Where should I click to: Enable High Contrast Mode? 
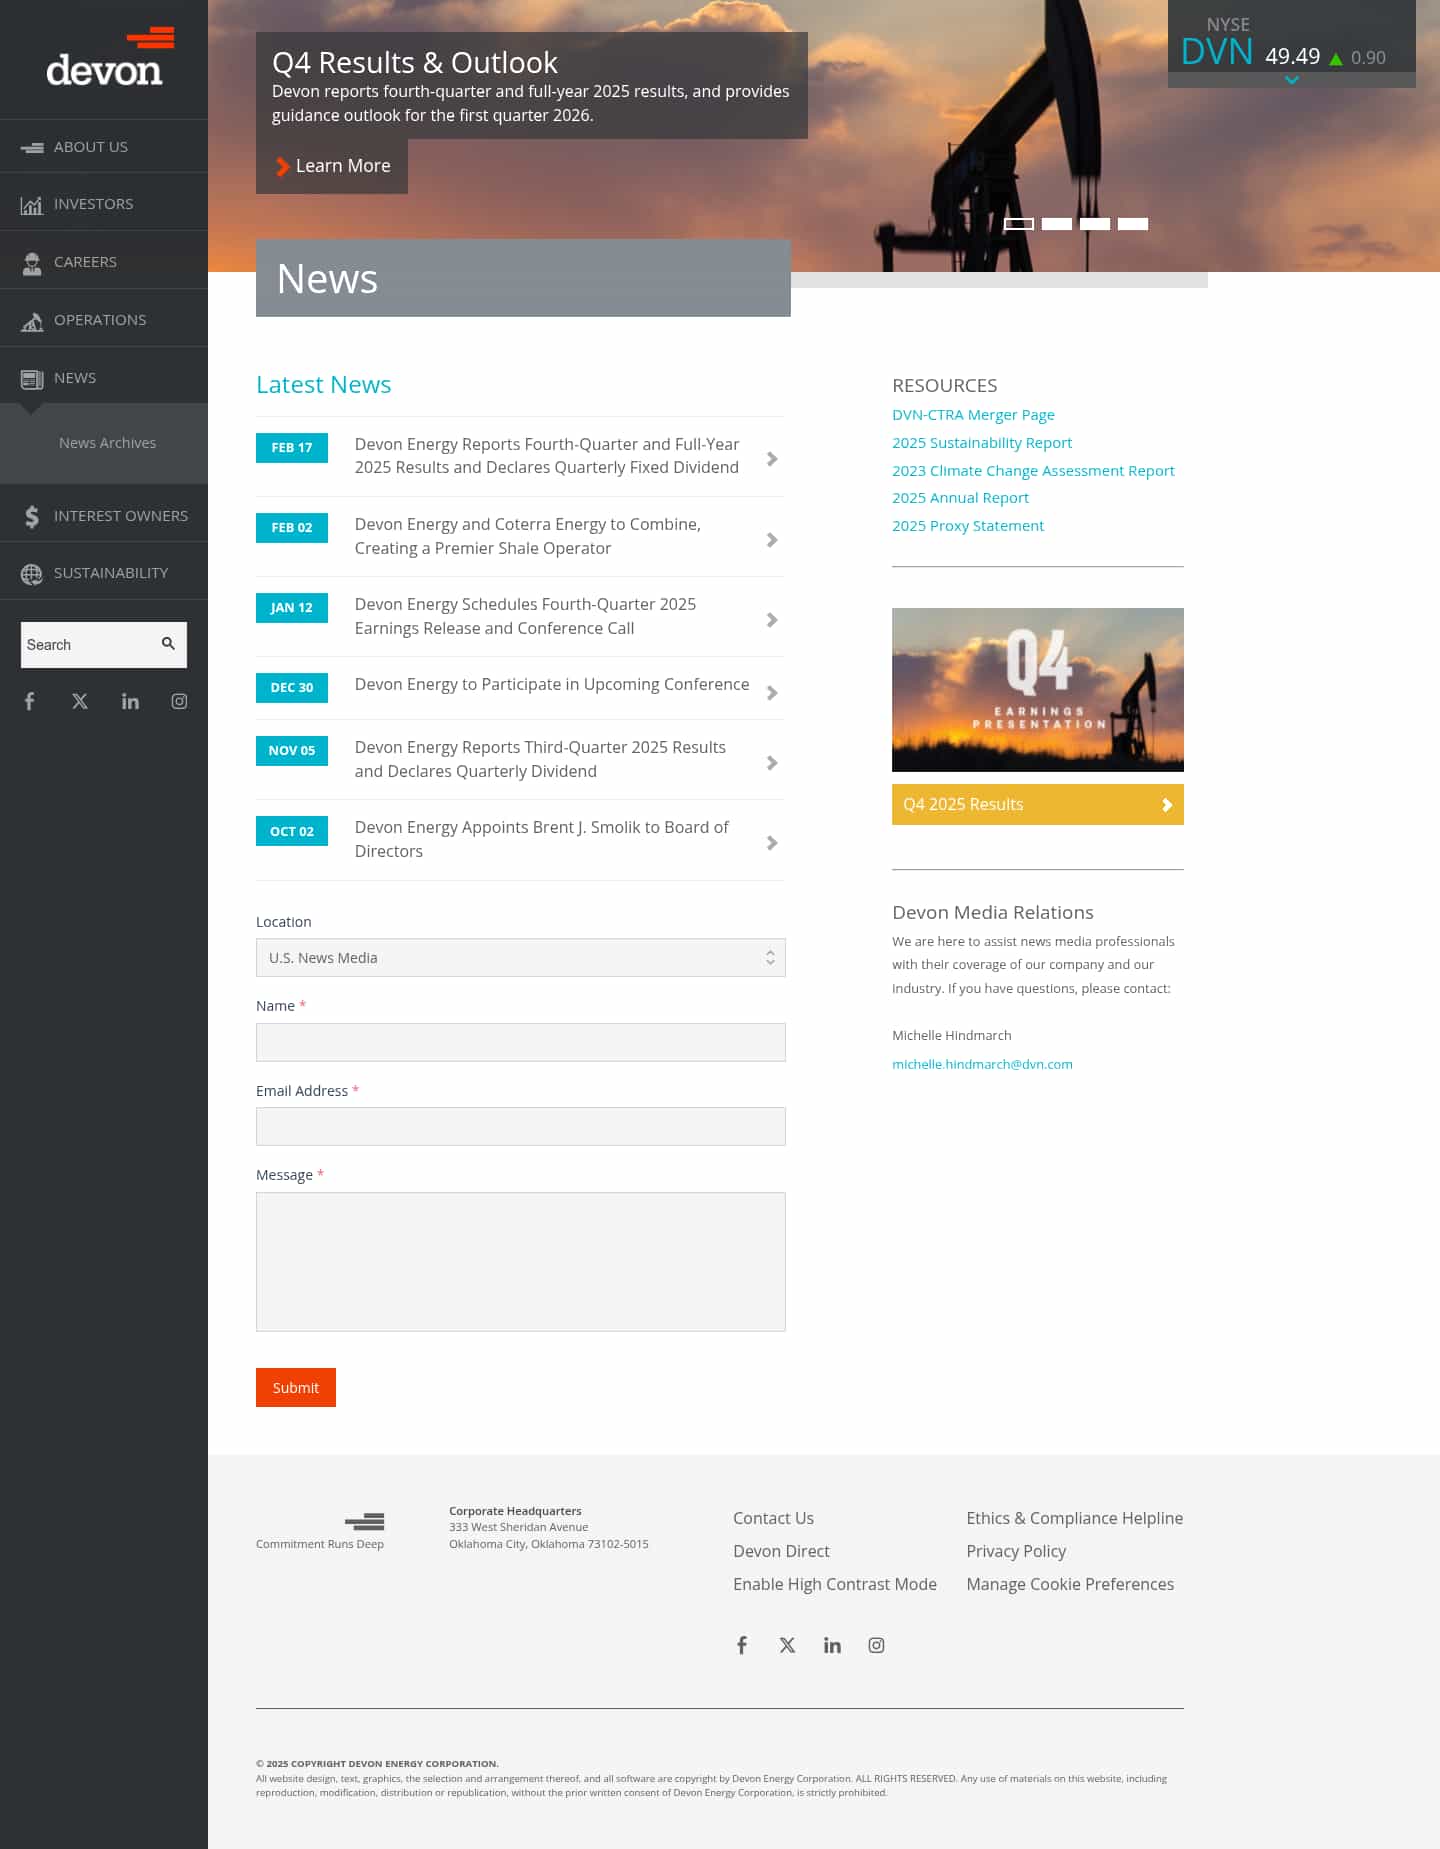[835, 1584]
